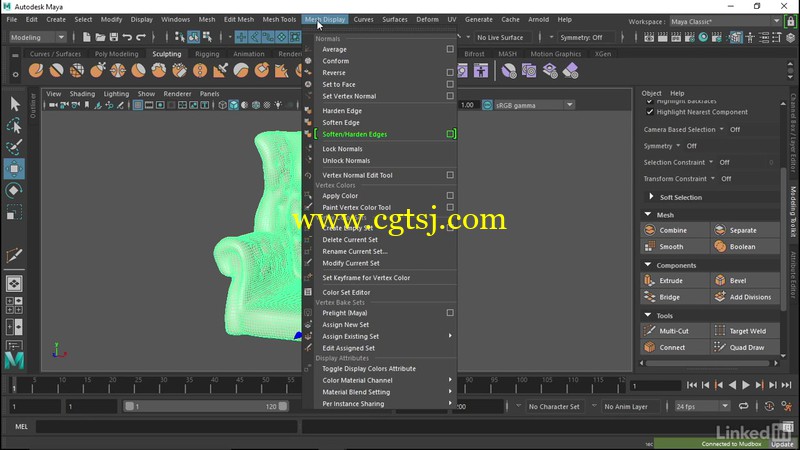The image size is (800, 450).
Task: Choose Soften/Harden Edges menu entry
Action: coord(355,134)
